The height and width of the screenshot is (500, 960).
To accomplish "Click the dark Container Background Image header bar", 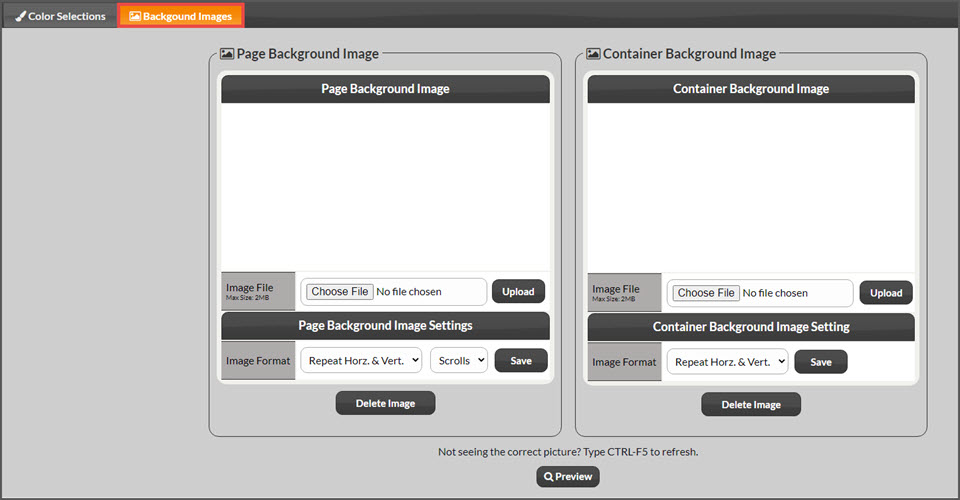I will (751, 89).
